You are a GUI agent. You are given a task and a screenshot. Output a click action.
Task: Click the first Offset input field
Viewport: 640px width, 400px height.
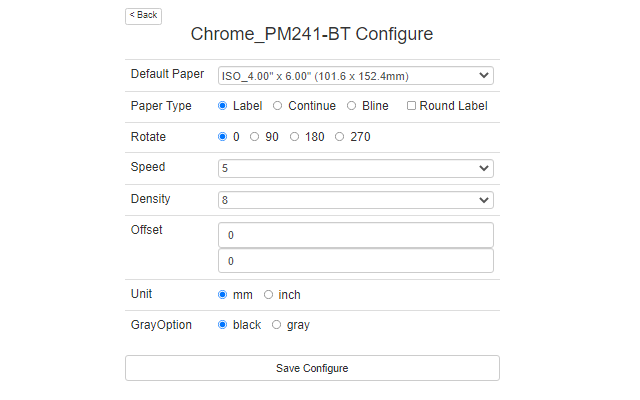(x=355, y=235)
